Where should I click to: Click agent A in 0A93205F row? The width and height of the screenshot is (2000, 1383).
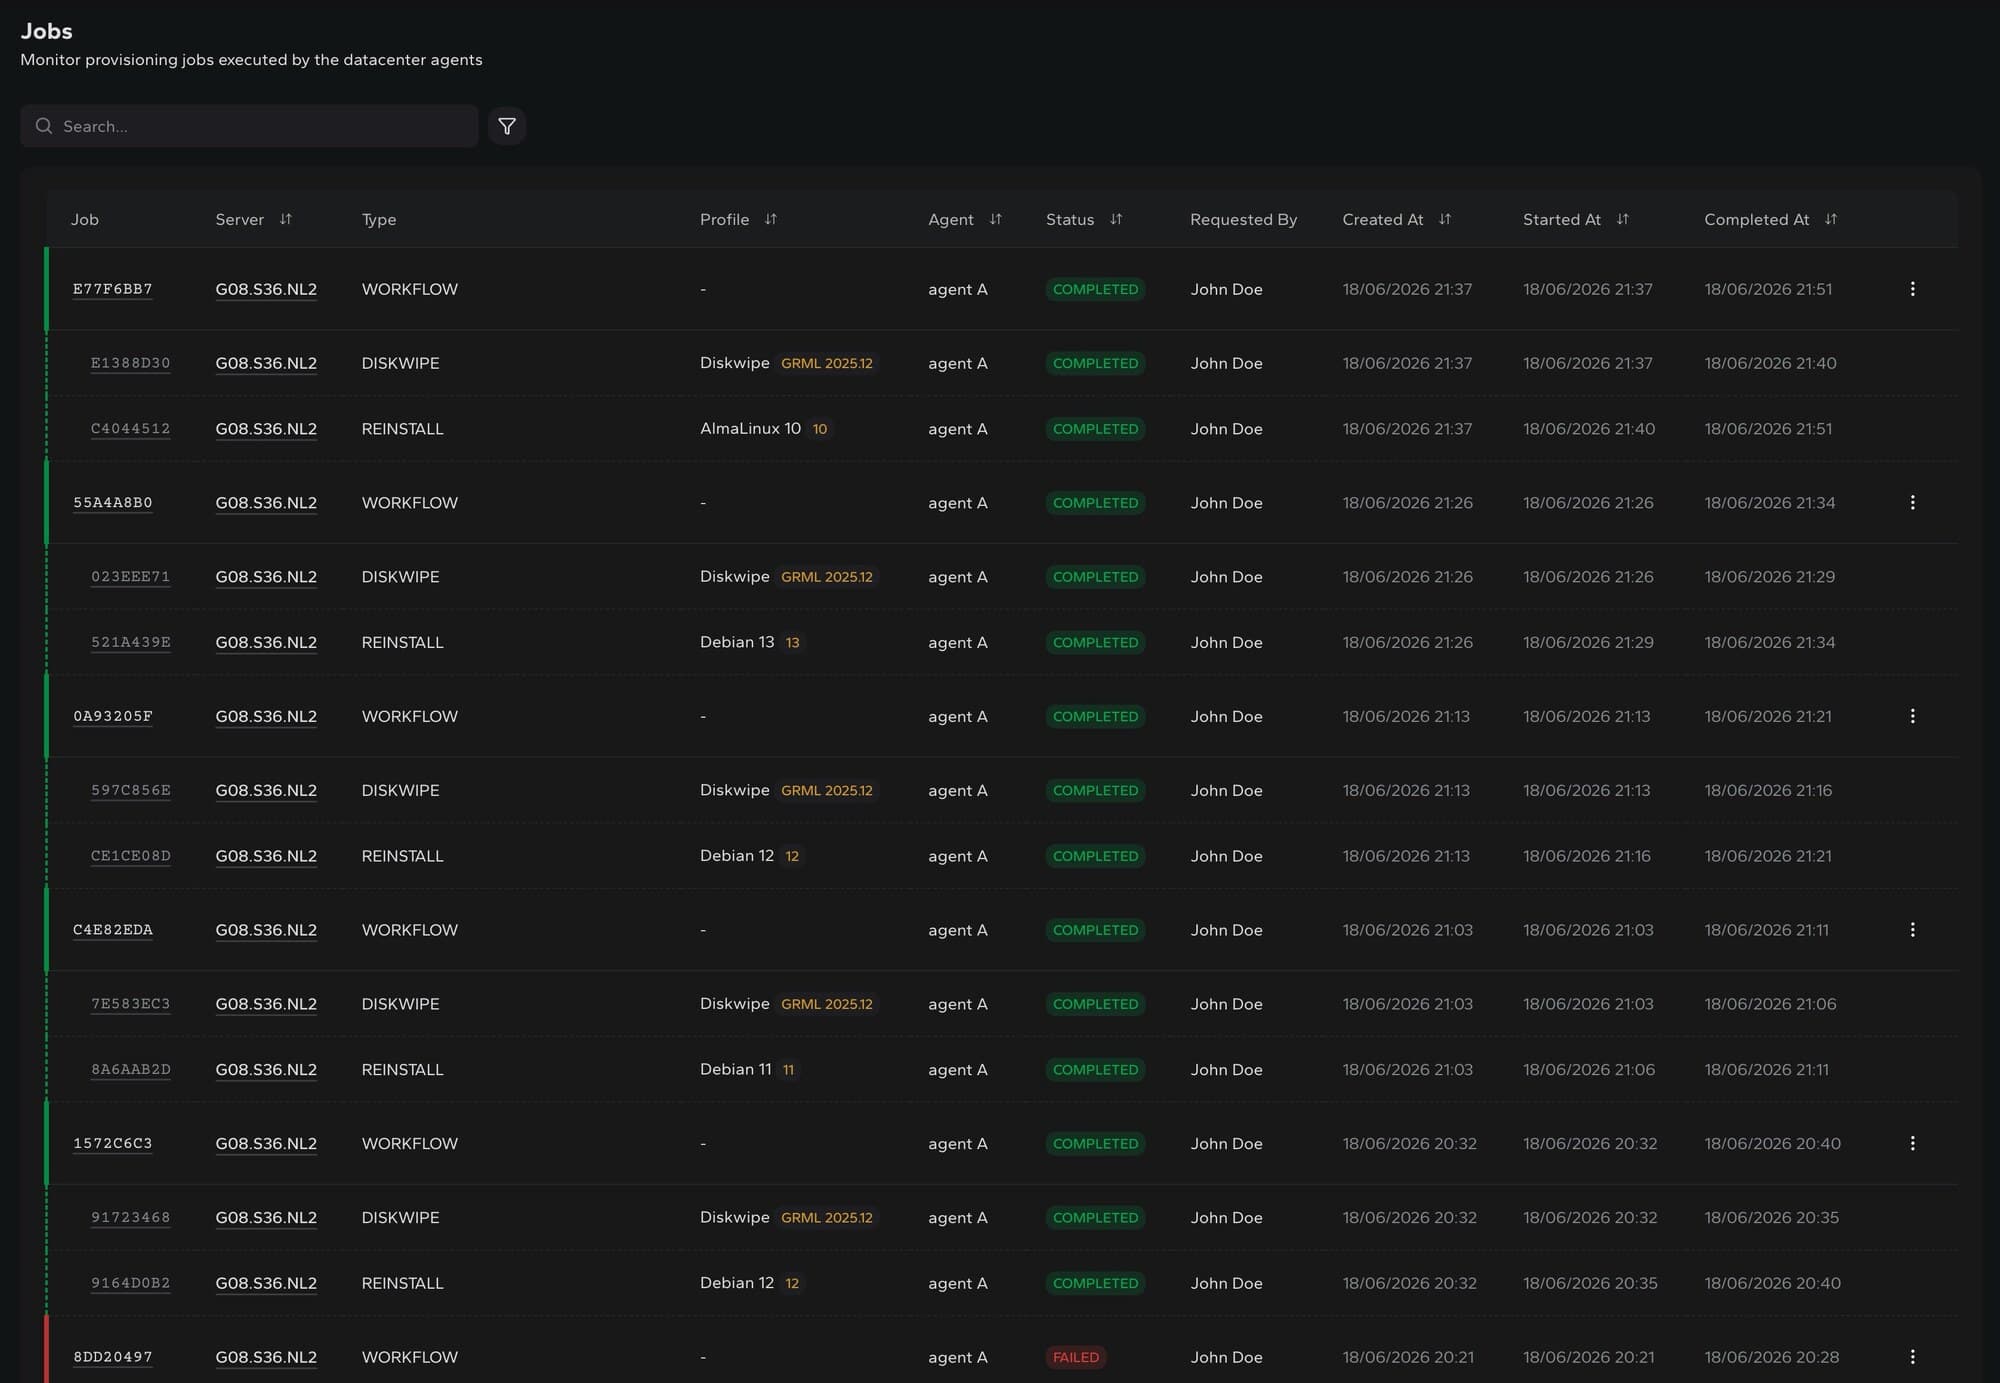pos(958,716)
